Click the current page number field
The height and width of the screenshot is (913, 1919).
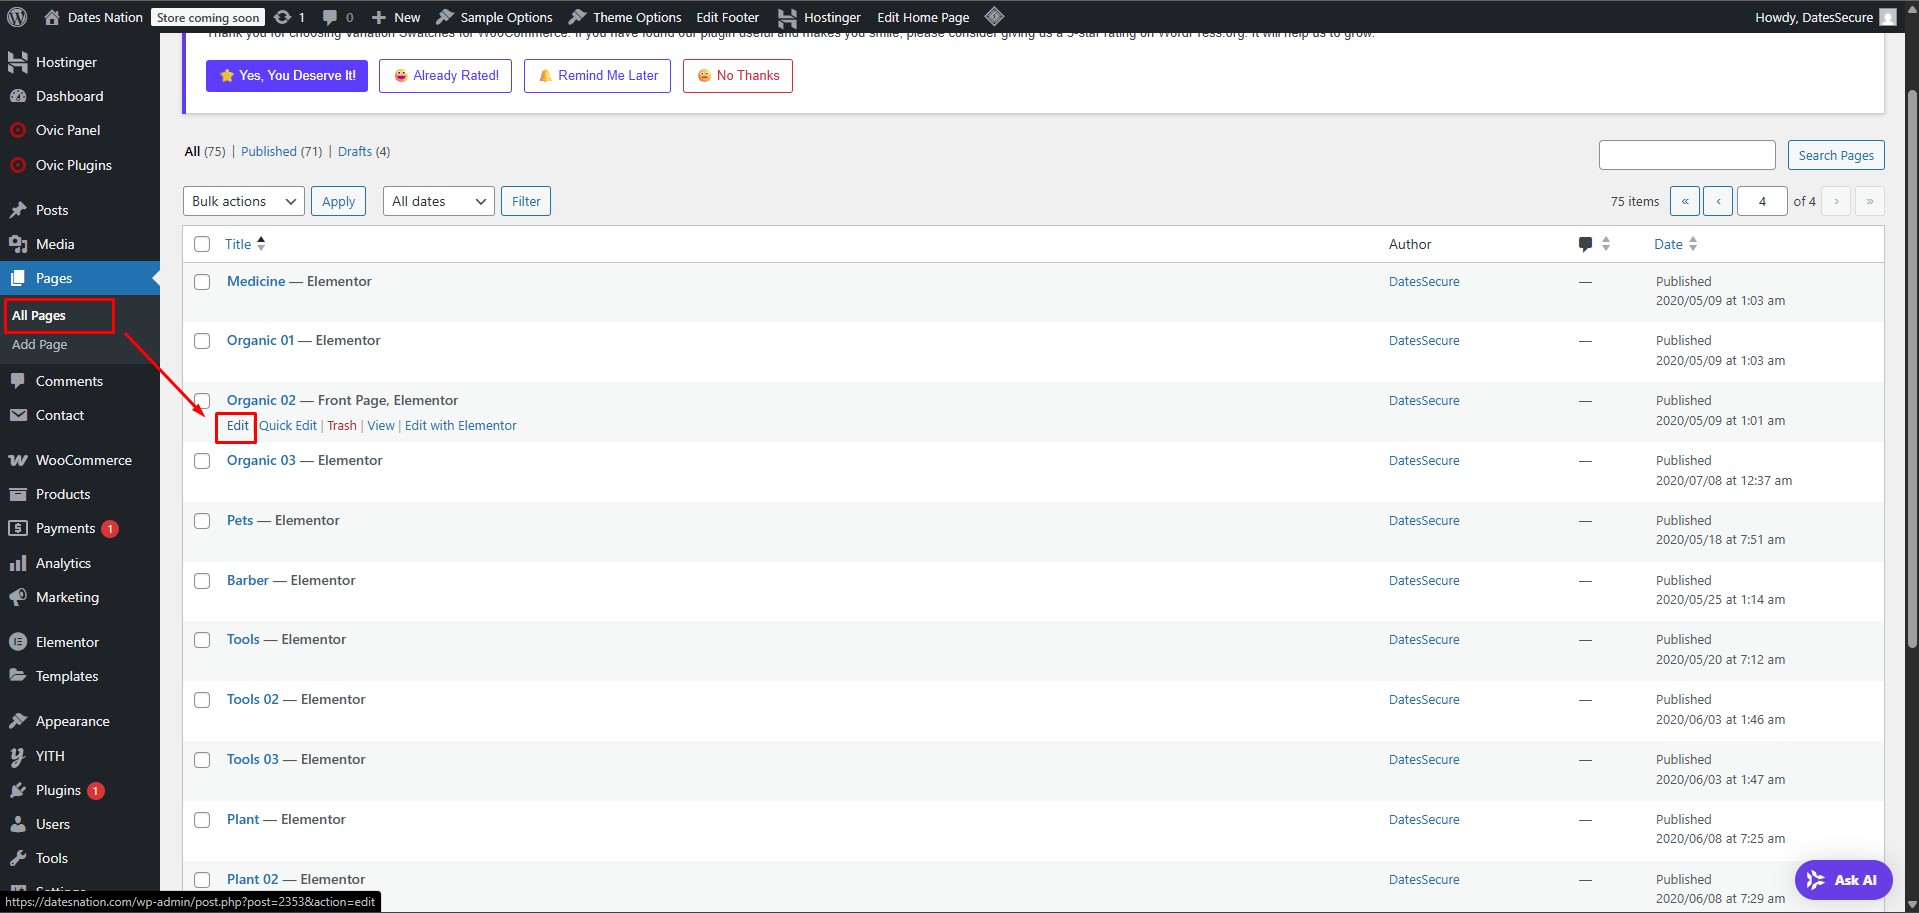[1762, 201]
